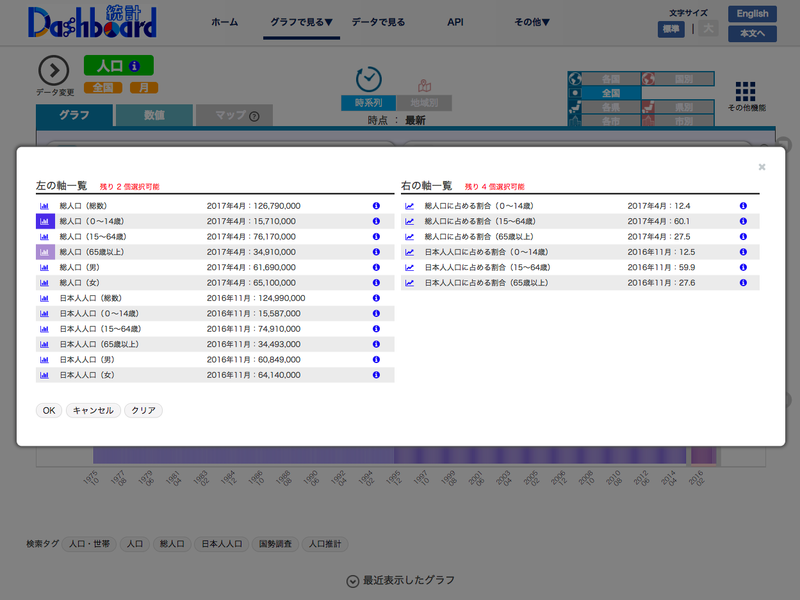Open info icon for 日本人人口に占める割合（65歳以上）
The width and height of the screenshot is (800, 600).
[x=743, y=283]
